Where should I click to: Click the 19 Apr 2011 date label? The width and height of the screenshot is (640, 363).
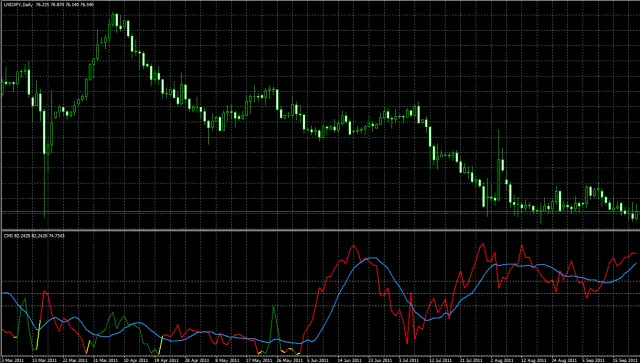[167, 360]
